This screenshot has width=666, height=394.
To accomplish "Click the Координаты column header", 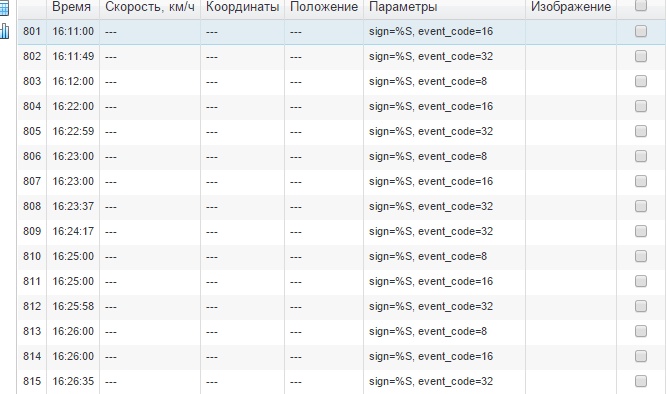I will click(x=242, y=7).
